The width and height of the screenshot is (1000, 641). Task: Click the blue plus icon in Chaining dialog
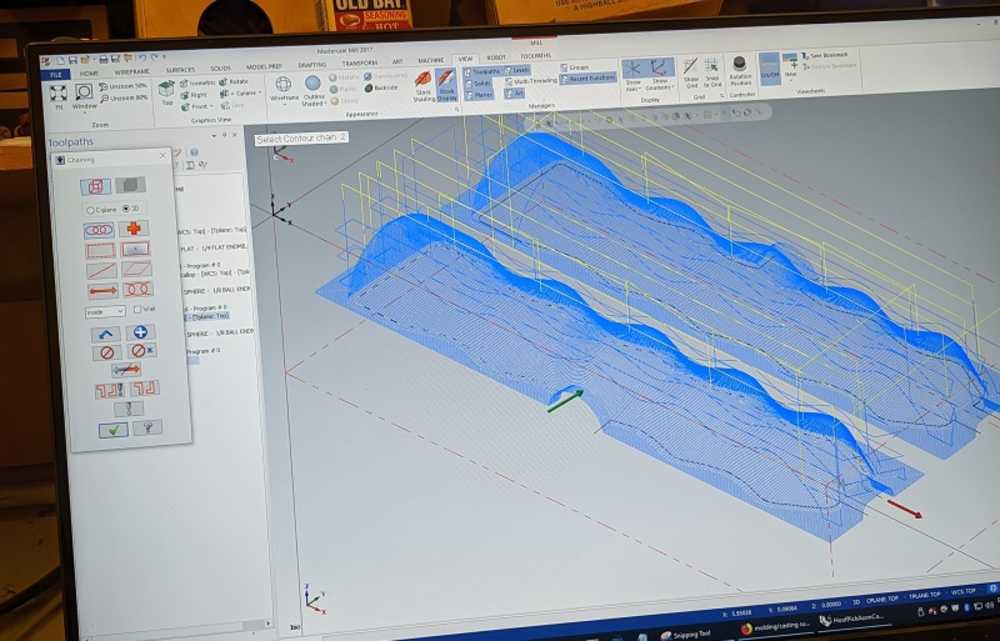coord(140,332)
